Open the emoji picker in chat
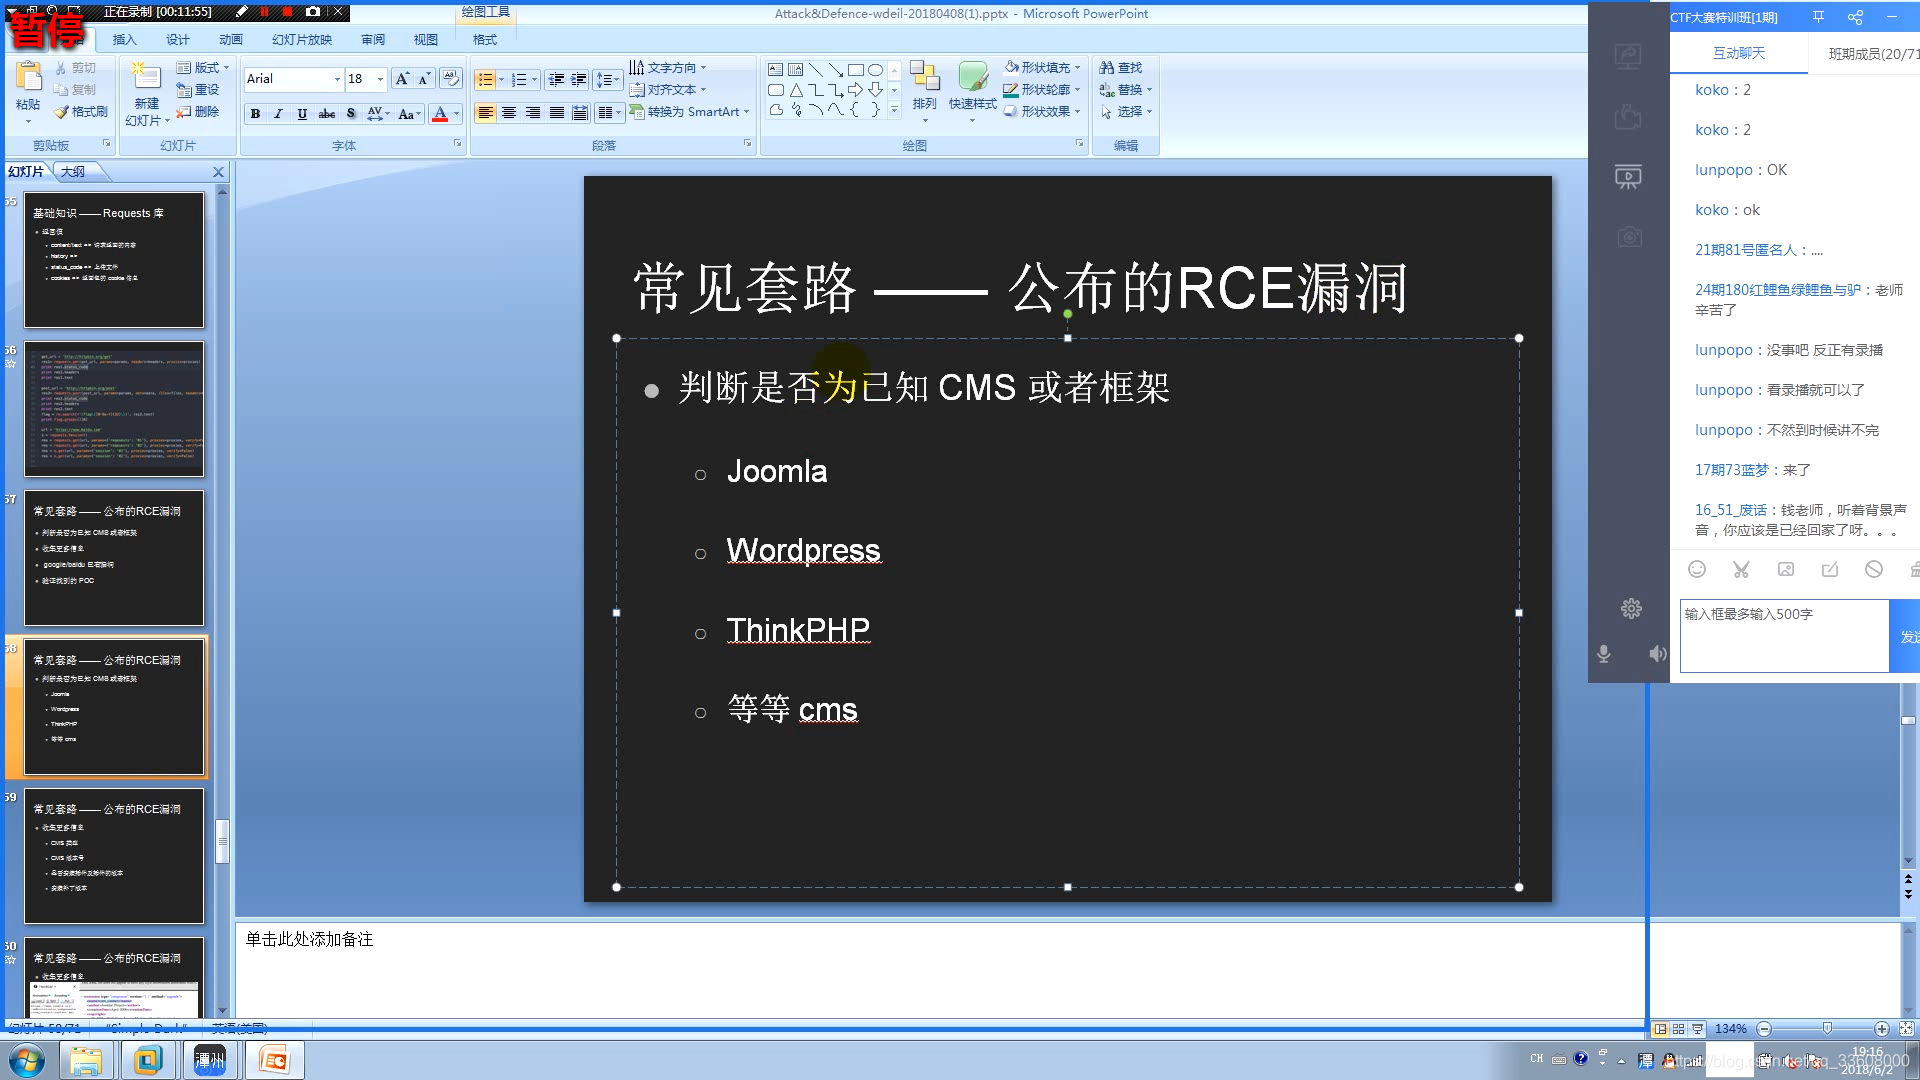1920x1080 pixels. click(1697, 569)
